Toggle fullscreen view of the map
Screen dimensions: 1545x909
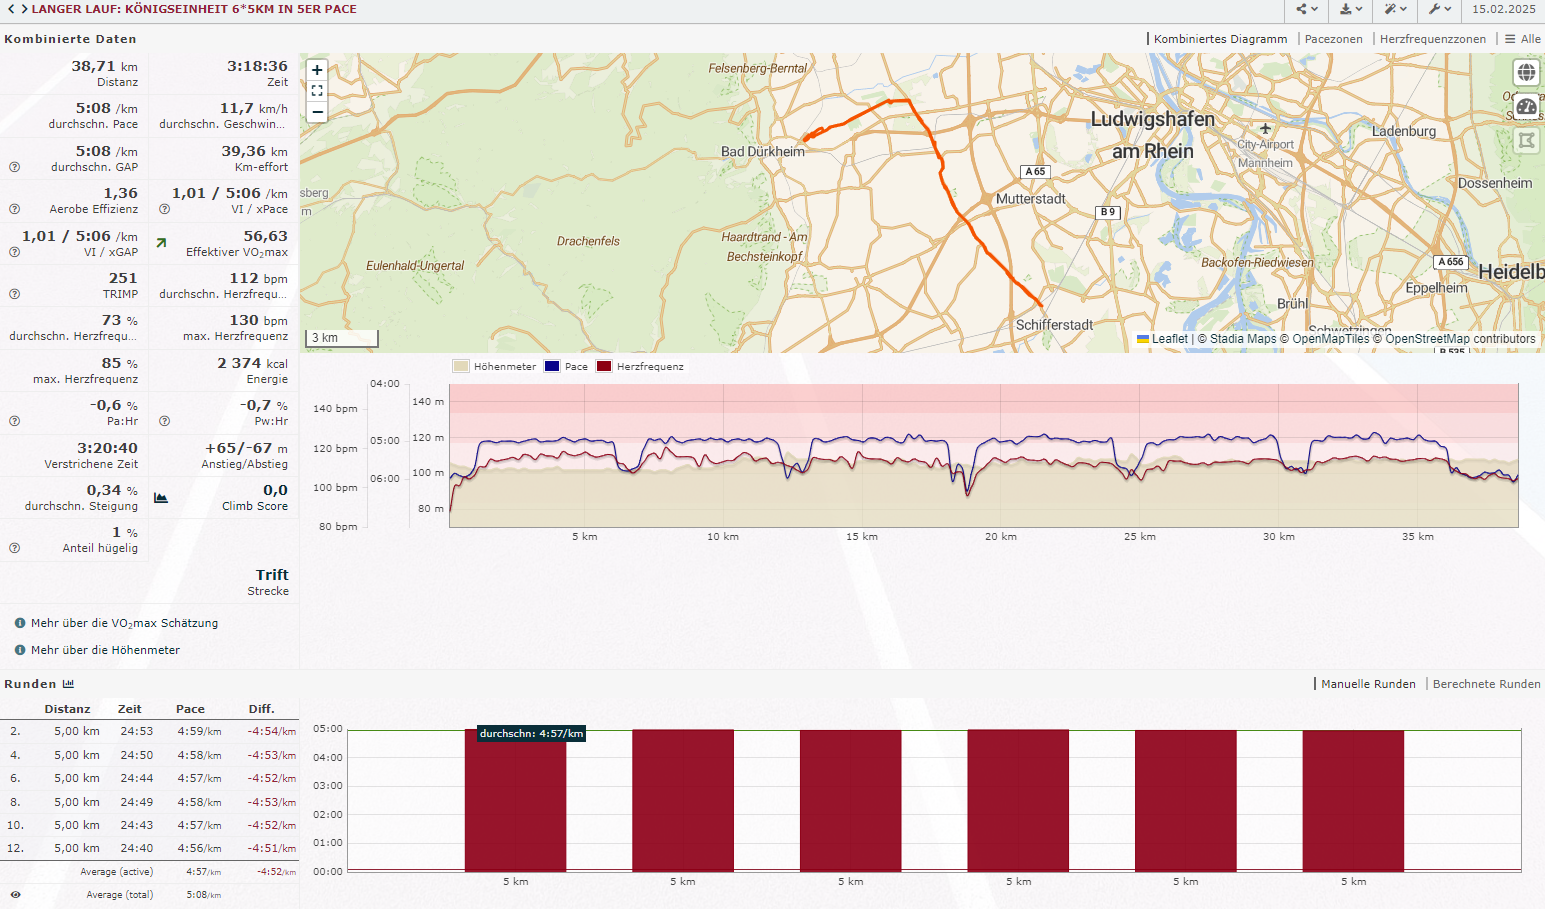[x=317, y=91]
